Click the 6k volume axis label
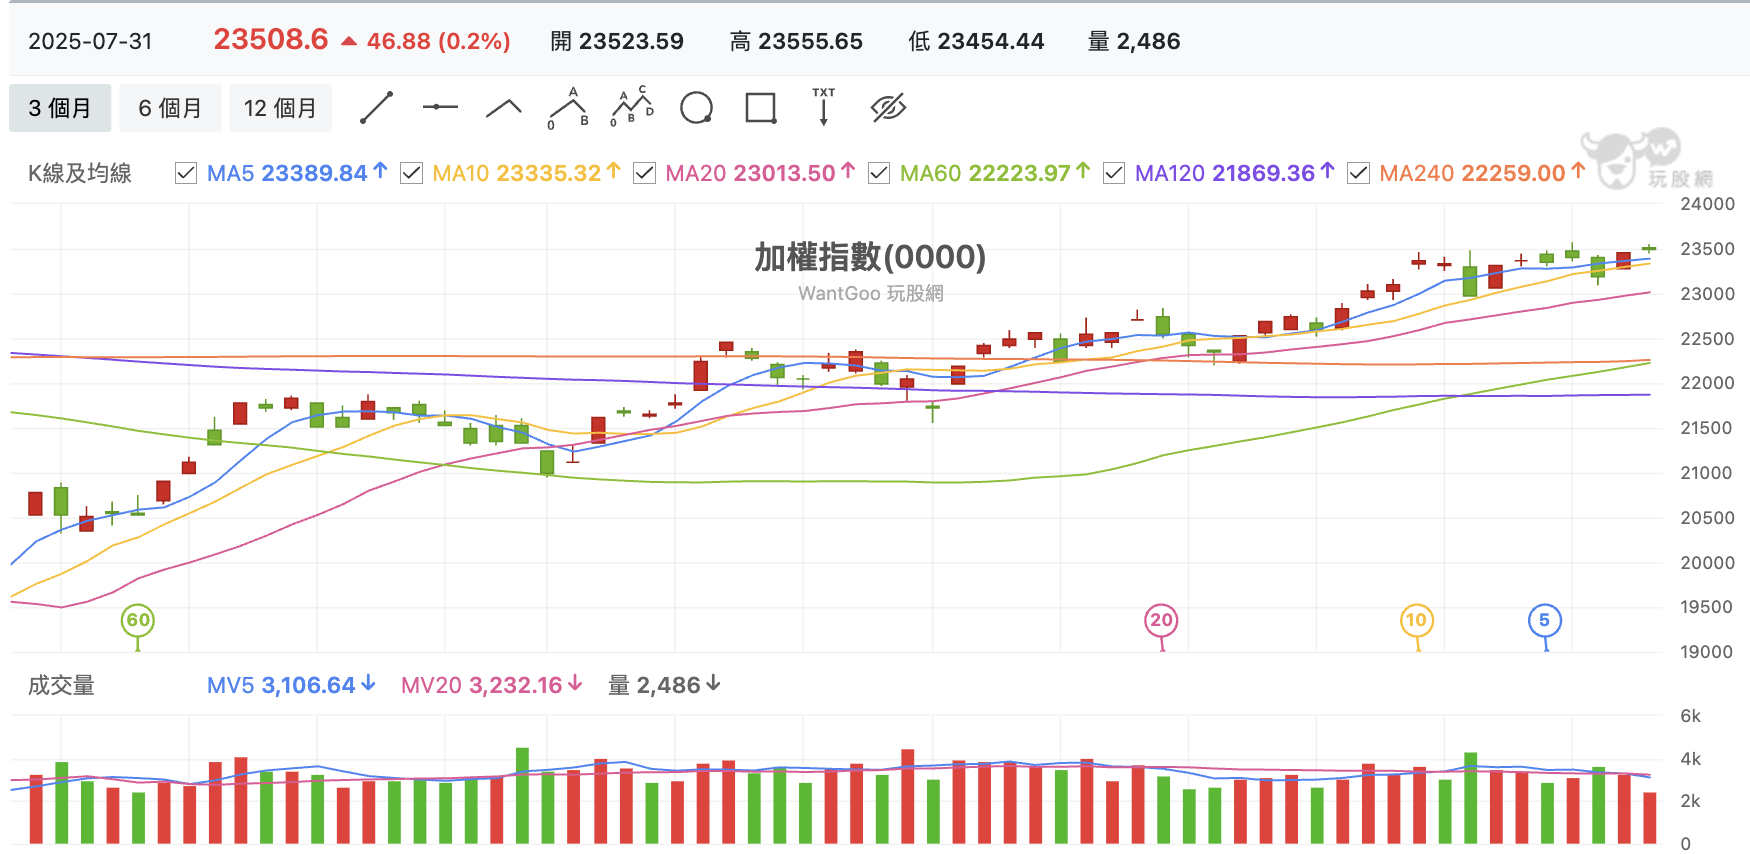The height and width of the screenshot is (854, 1750). coord(1690,716)
